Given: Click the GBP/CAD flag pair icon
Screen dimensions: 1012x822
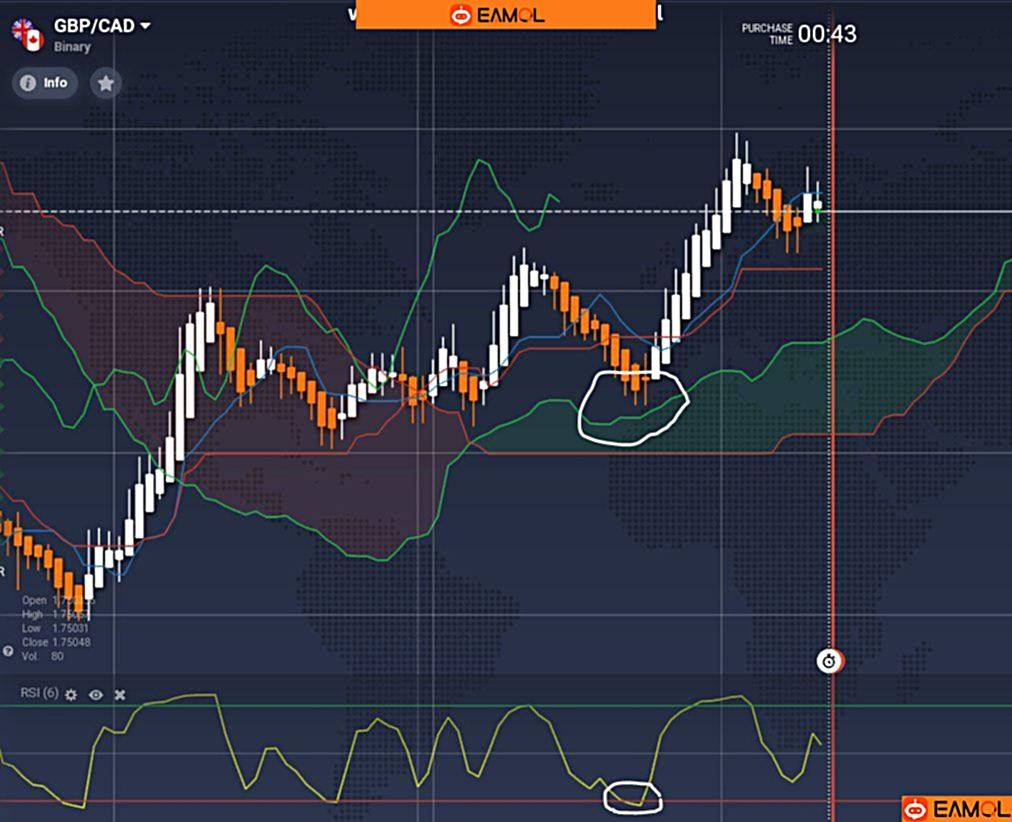Looking at the screenshot, I should pyautogui.click(x=25, y=34).
